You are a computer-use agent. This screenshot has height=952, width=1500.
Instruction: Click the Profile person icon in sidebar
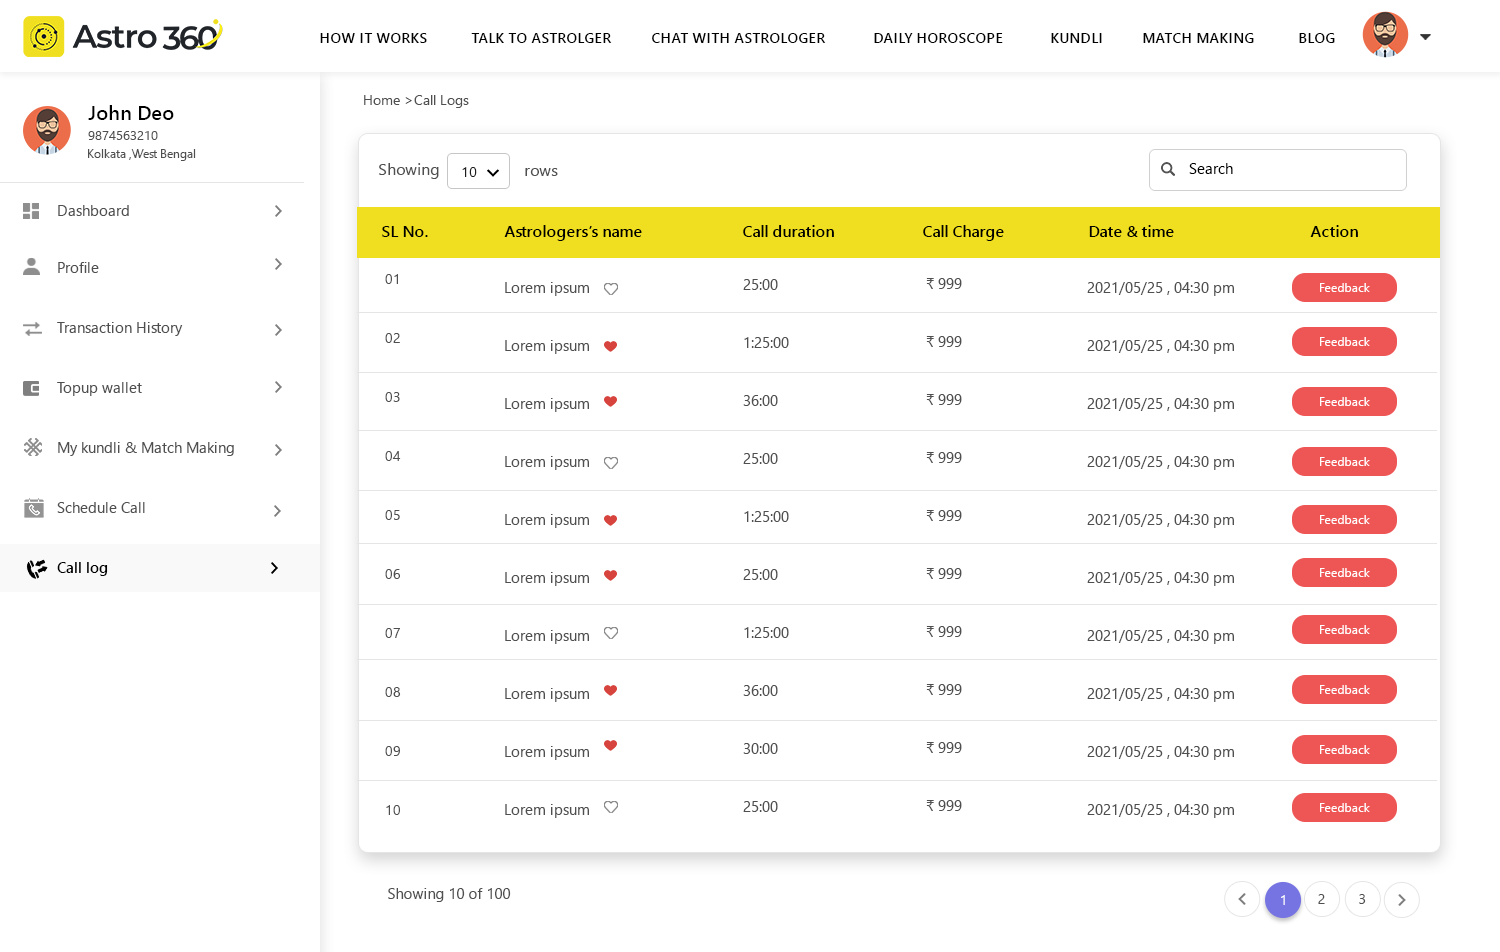32,267
